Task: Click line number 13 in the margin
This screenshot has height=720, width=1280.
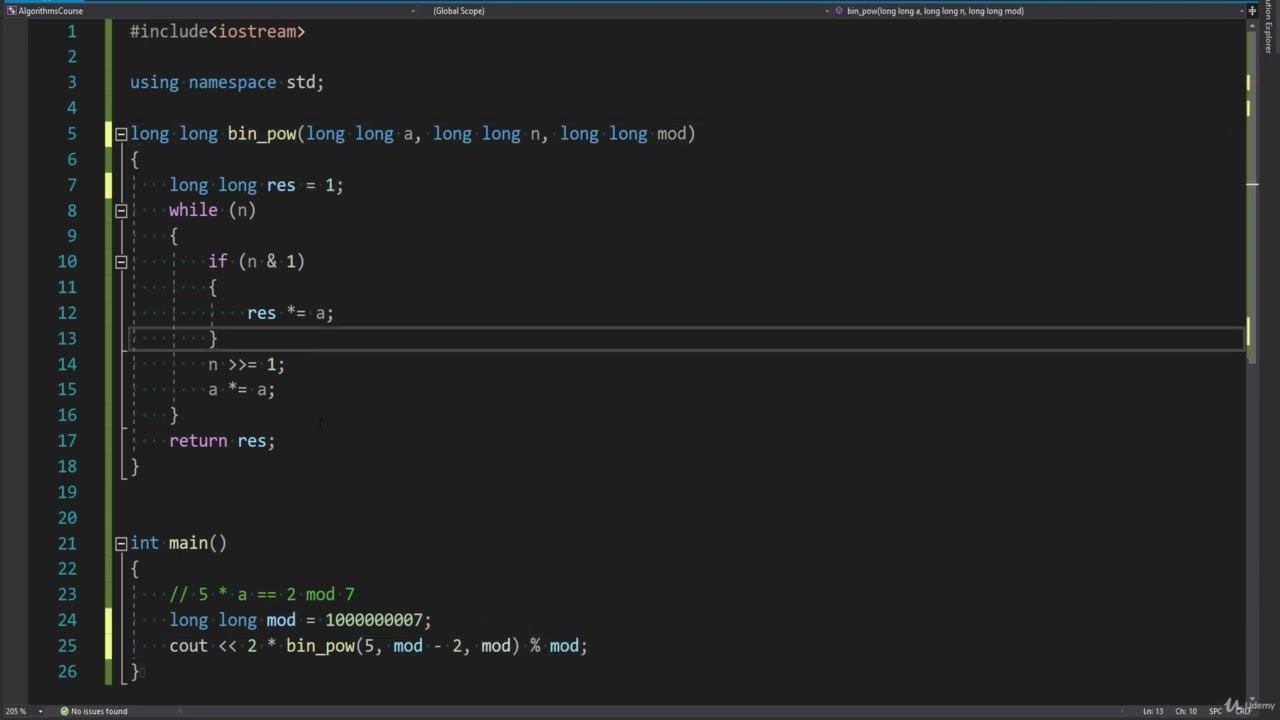Action: [67, 338]
